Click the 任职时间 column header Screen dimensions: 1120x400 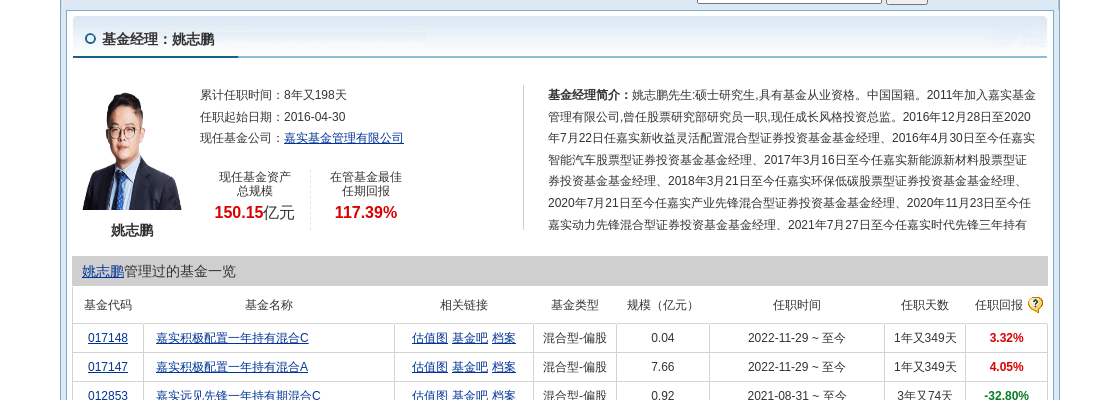pyautogui.click(x=796, y=305)
